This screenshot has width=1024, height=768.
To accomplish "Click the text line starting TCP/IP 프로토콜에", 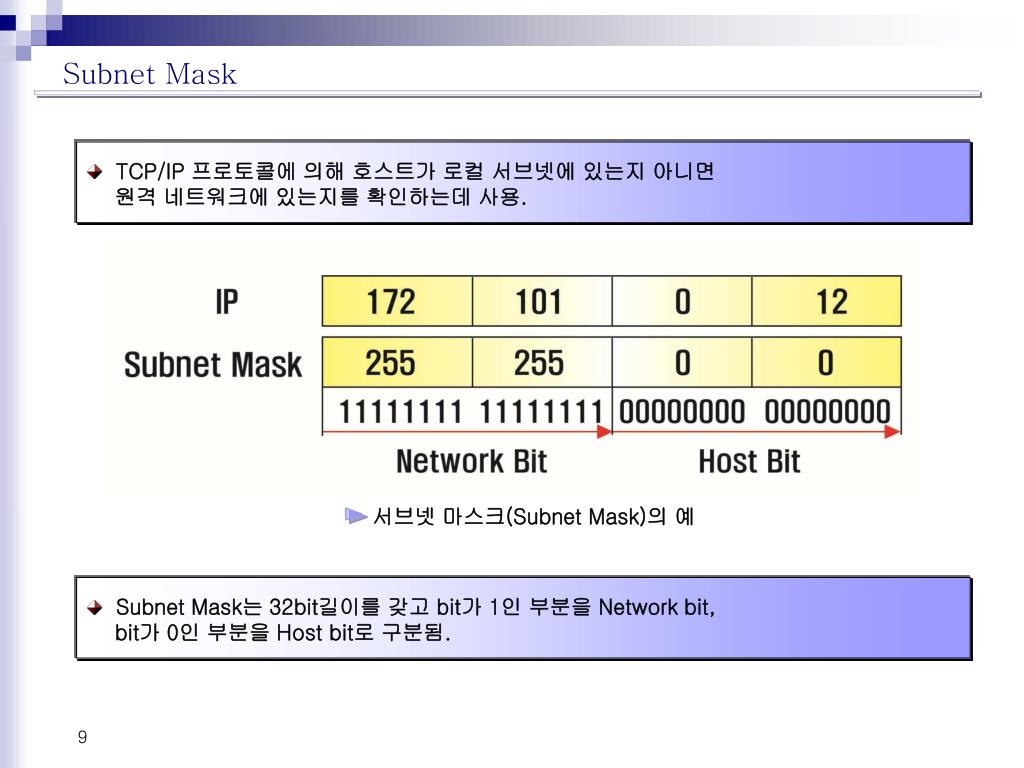I will 415,171.
